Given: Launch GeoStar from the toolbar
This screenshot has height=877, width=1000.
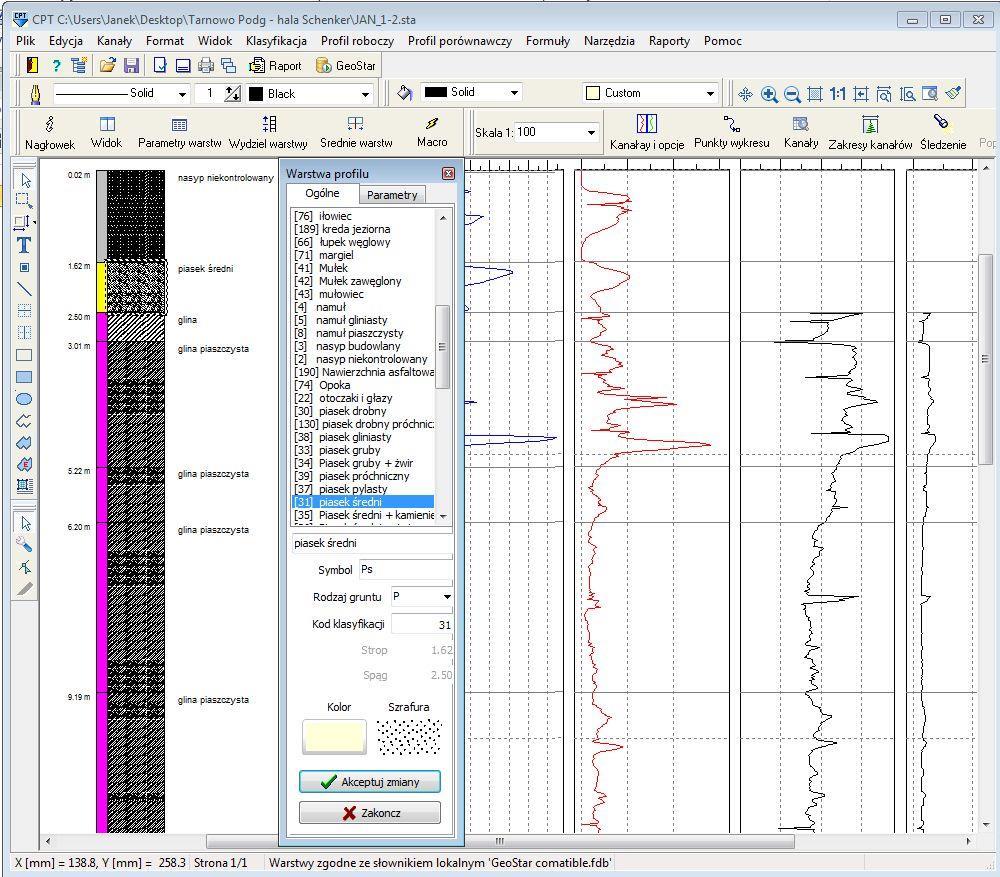Looking at the screenshot, I should pos(346,66).
